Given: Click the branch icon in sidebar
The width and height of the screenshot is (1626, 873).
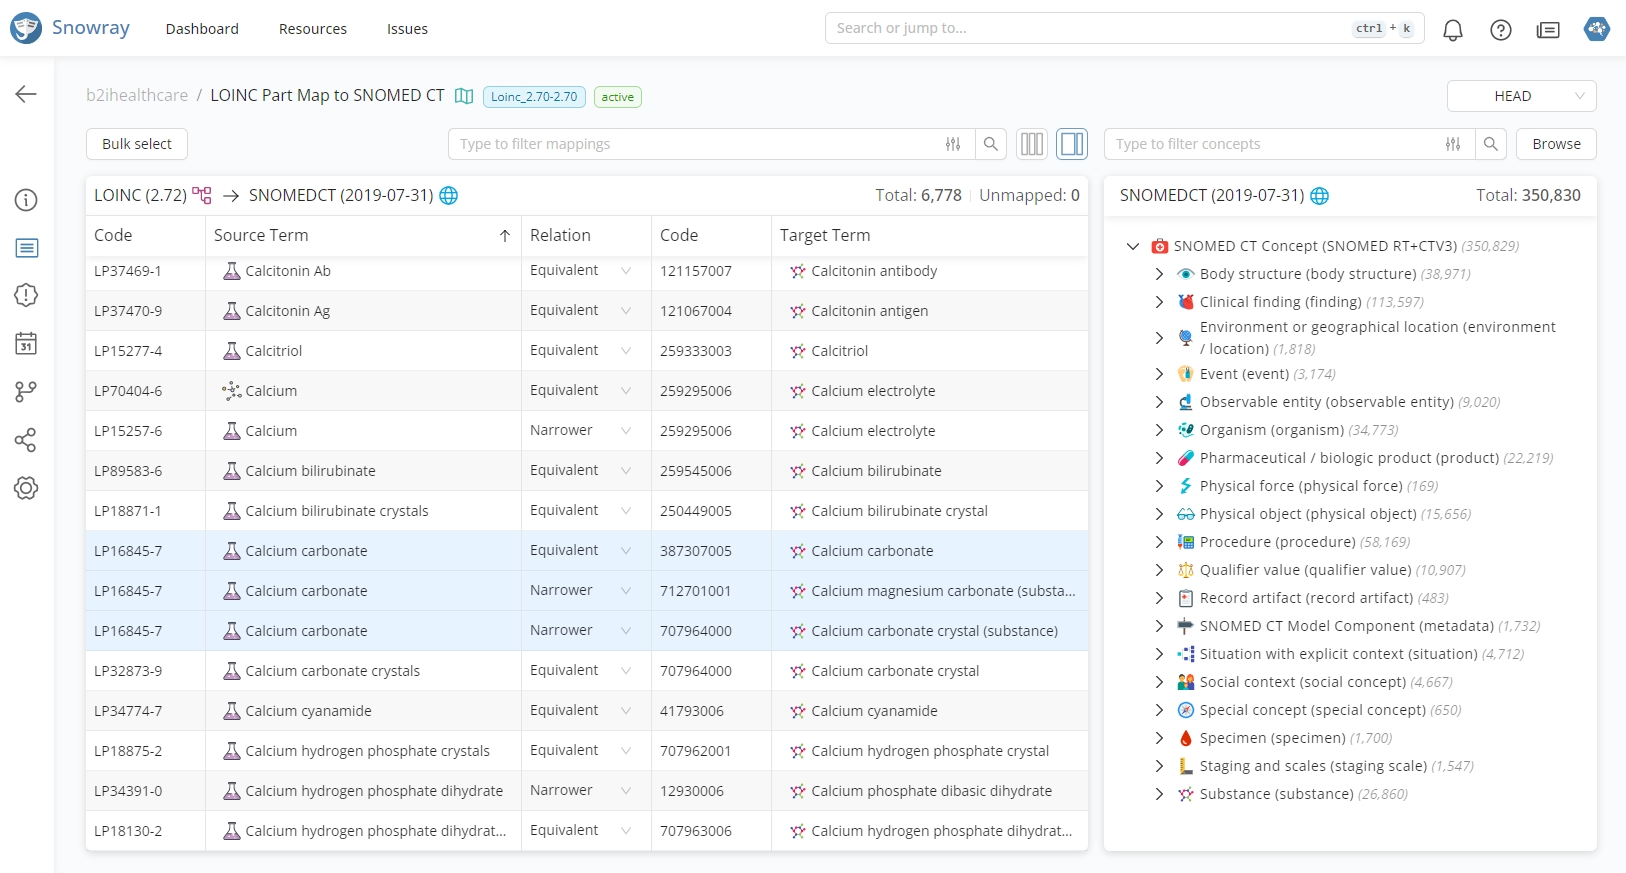Looking at the screenshot, I should 26,392.
